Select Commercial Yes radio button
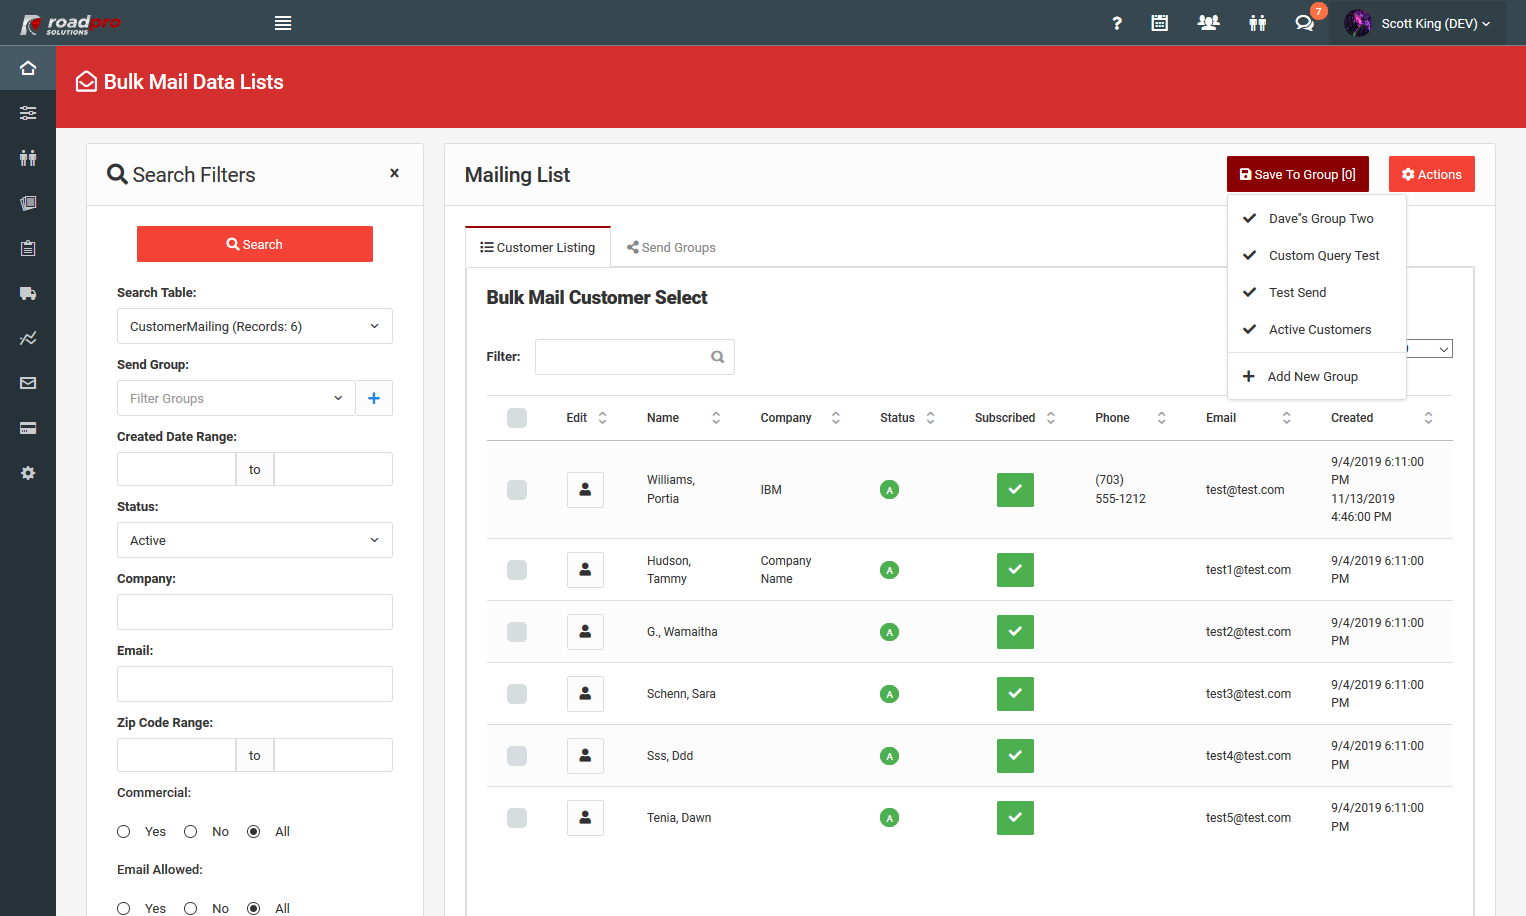Image resolution: width=1526 pixels, height=916 pixels. [x=124, y=832]
